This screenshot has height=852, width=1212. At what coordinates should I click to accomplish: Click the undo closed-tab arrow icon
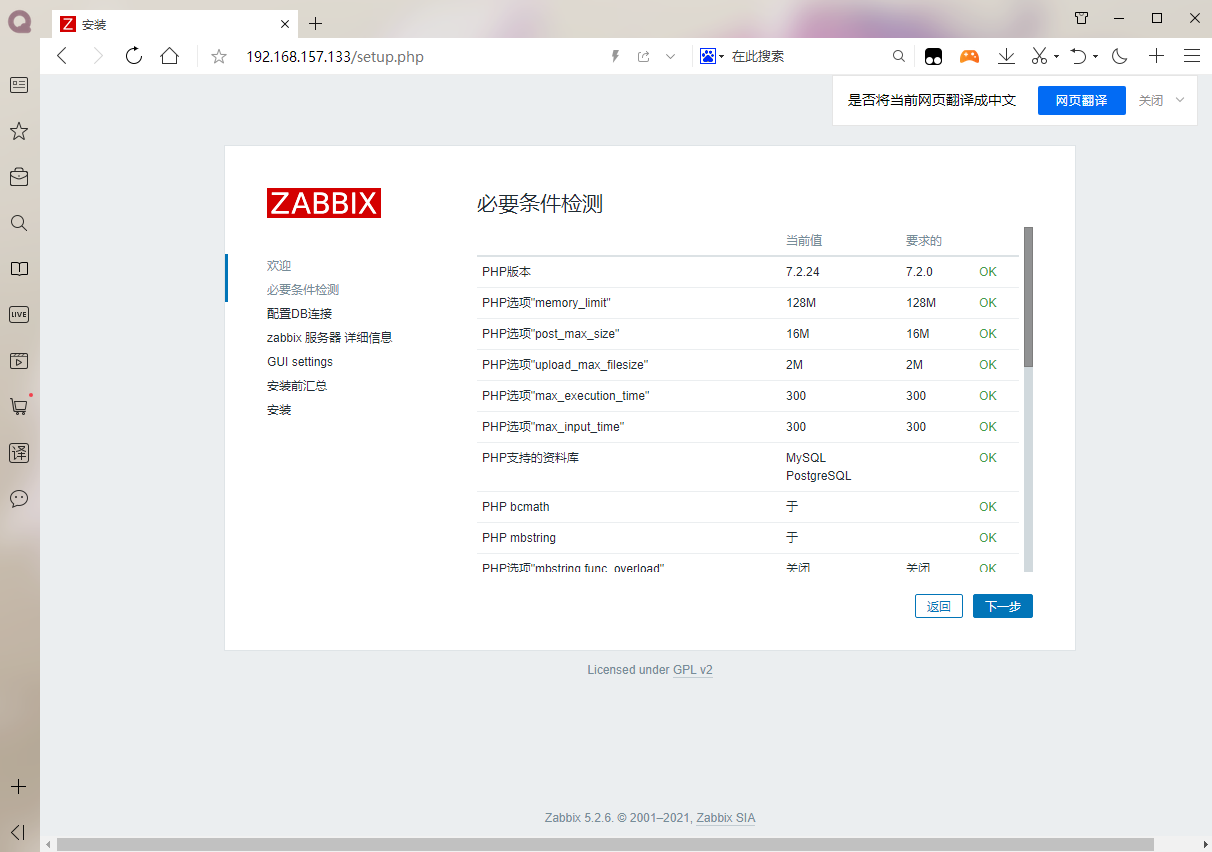coord(1078,57)
